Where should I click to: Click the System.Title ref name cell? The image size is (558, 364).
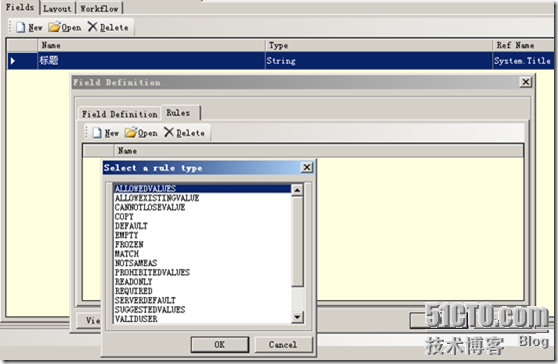(x=523, y=60)
